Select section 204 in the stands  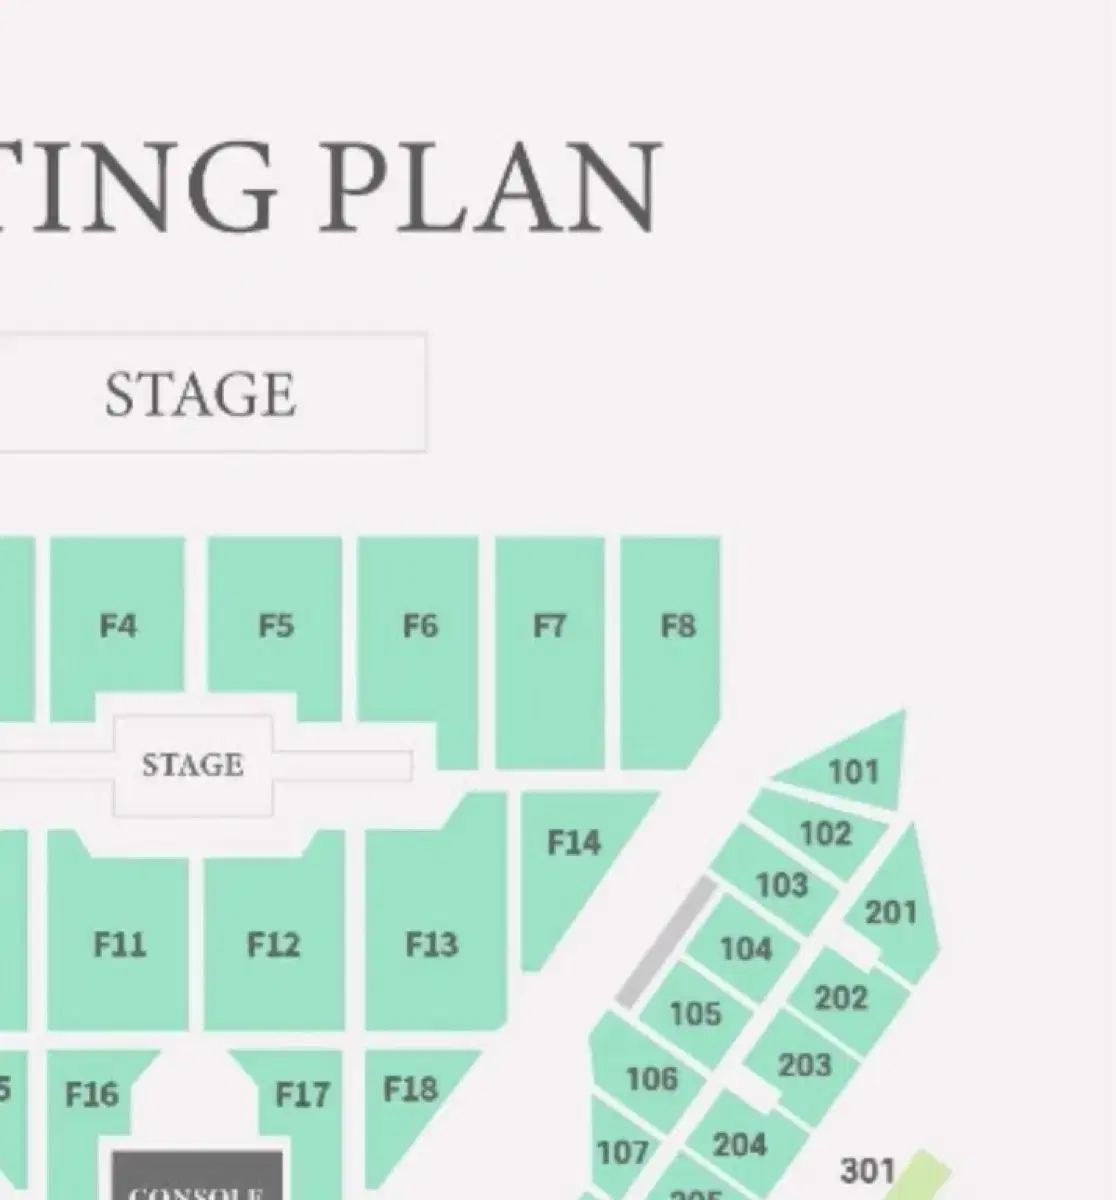(739, 1143)
